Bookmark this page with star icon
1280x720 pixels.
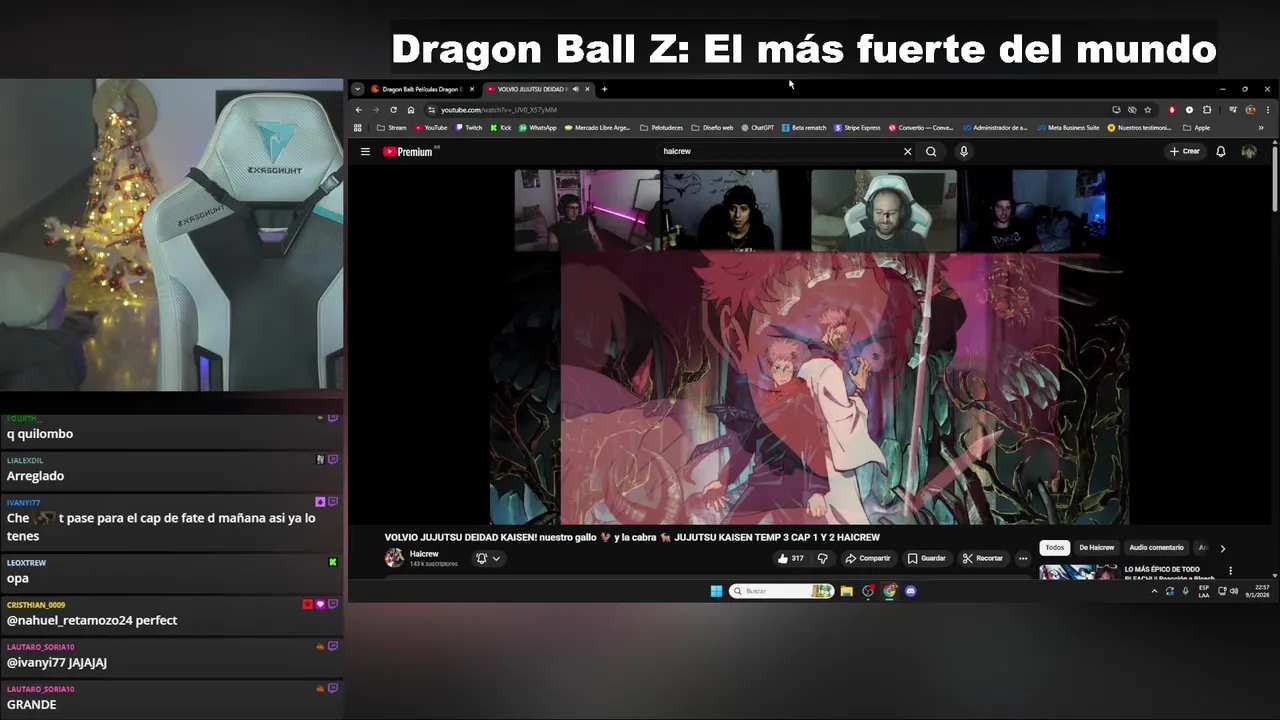point(1147,110)
